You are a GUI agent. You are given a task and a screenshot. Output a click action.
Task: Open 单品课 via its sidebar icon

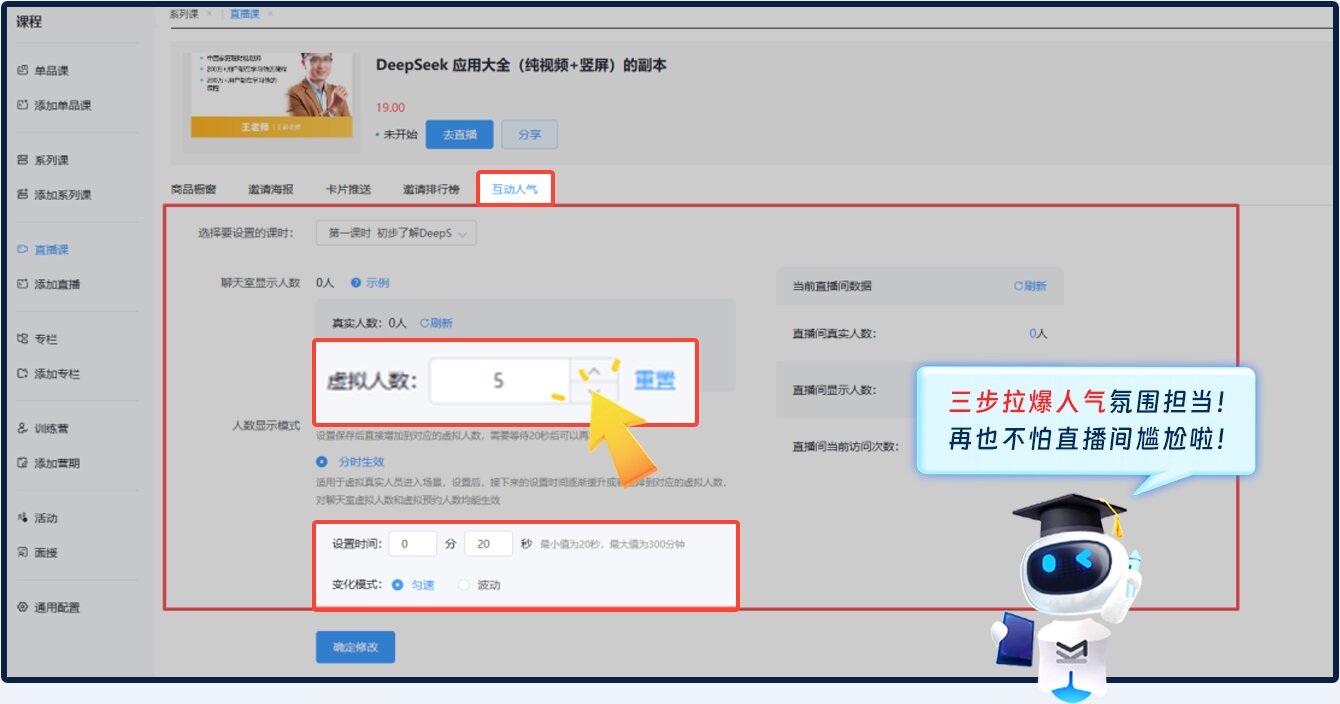pos(23,71)
